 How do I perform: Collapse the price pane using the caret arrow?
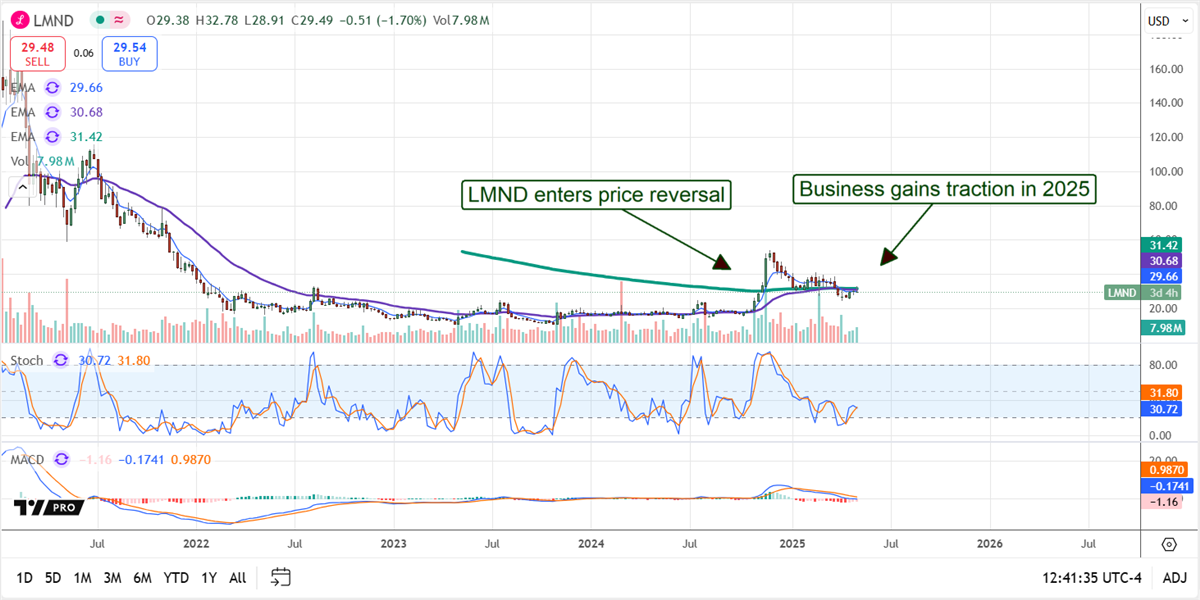coord(21,185)
